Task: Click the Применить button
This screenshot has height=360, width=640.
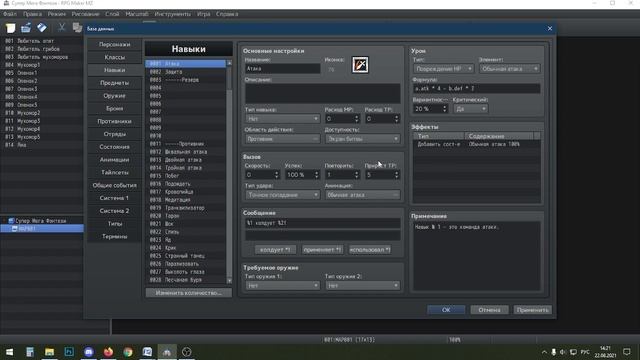Action: [533, 310]
